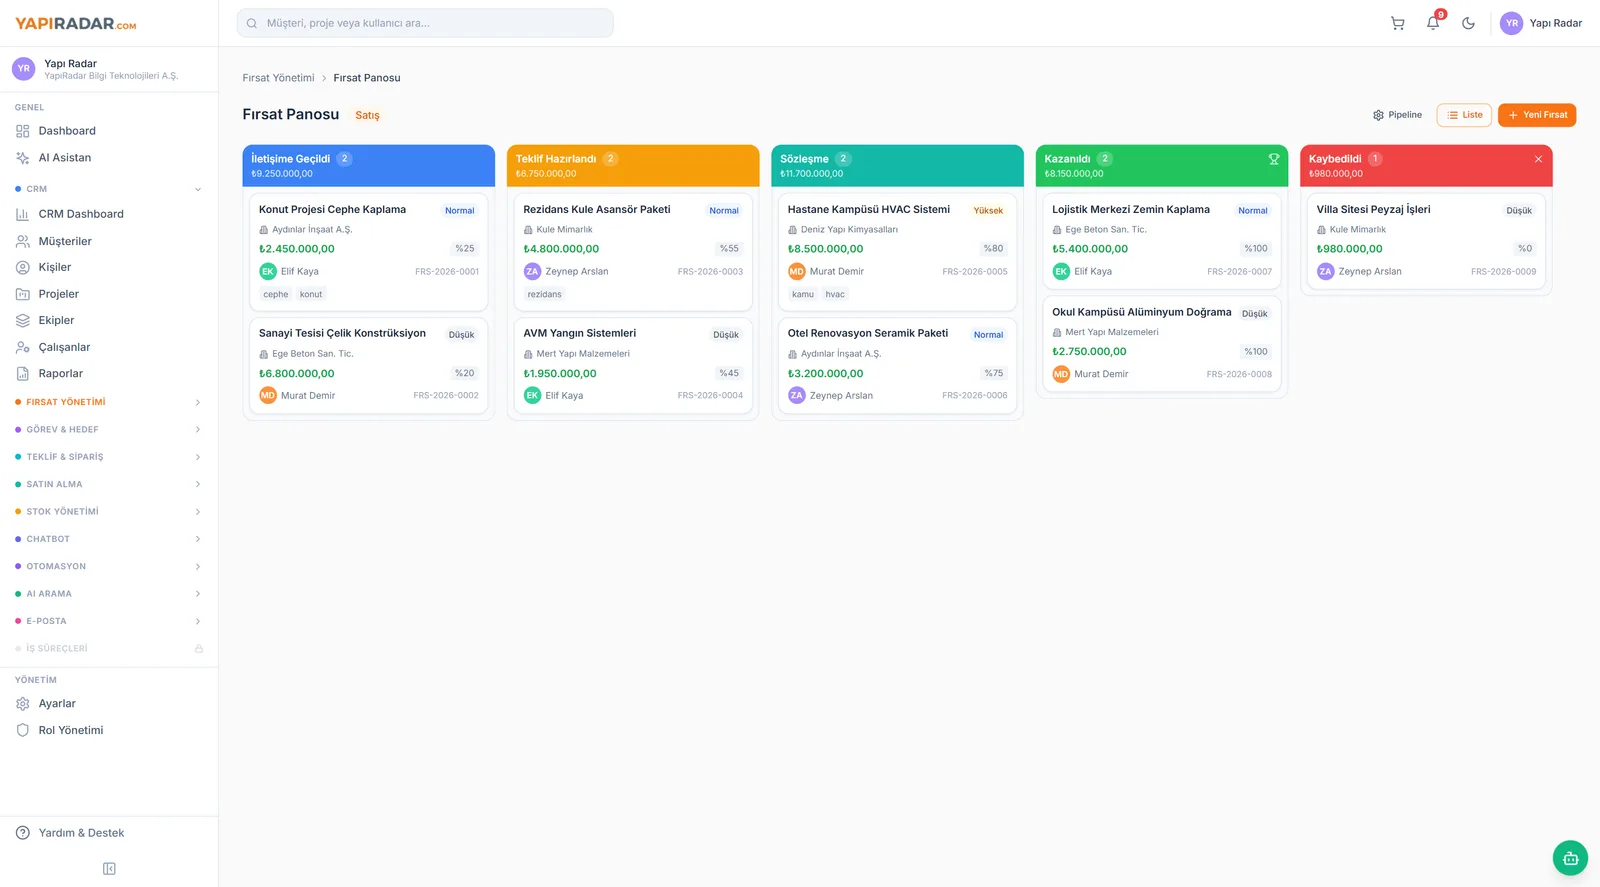Click the trophy icon in Kazanıldı column

(1274, 159)
